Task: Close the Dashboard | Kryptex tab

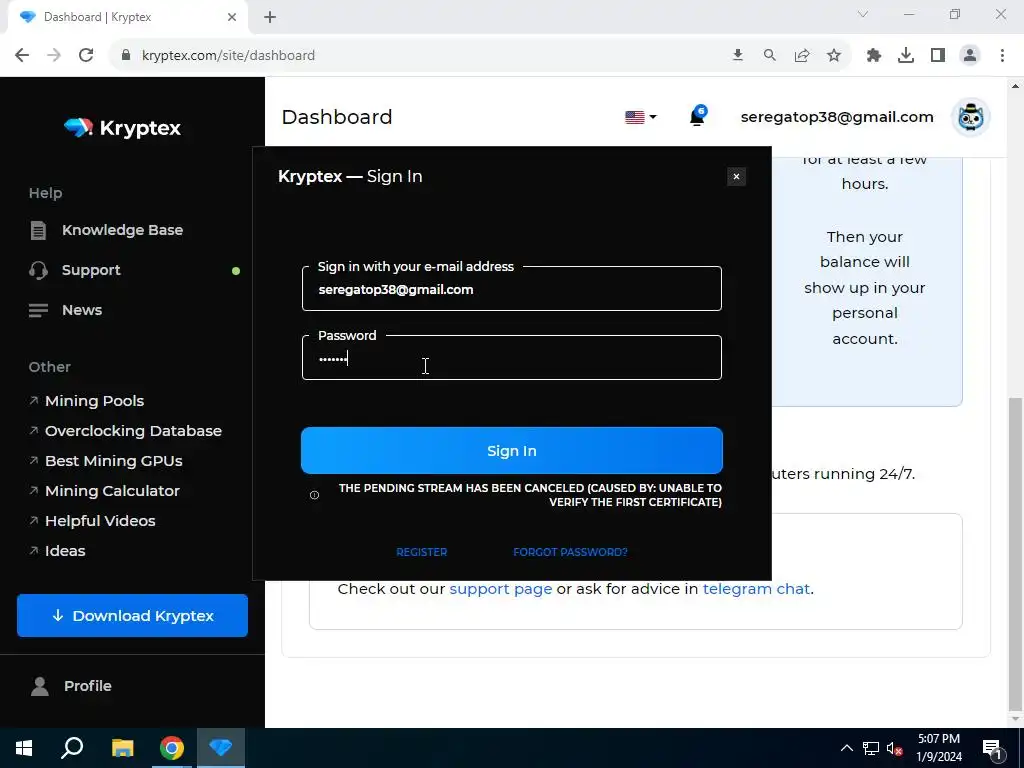Action: tap(232, 17)
